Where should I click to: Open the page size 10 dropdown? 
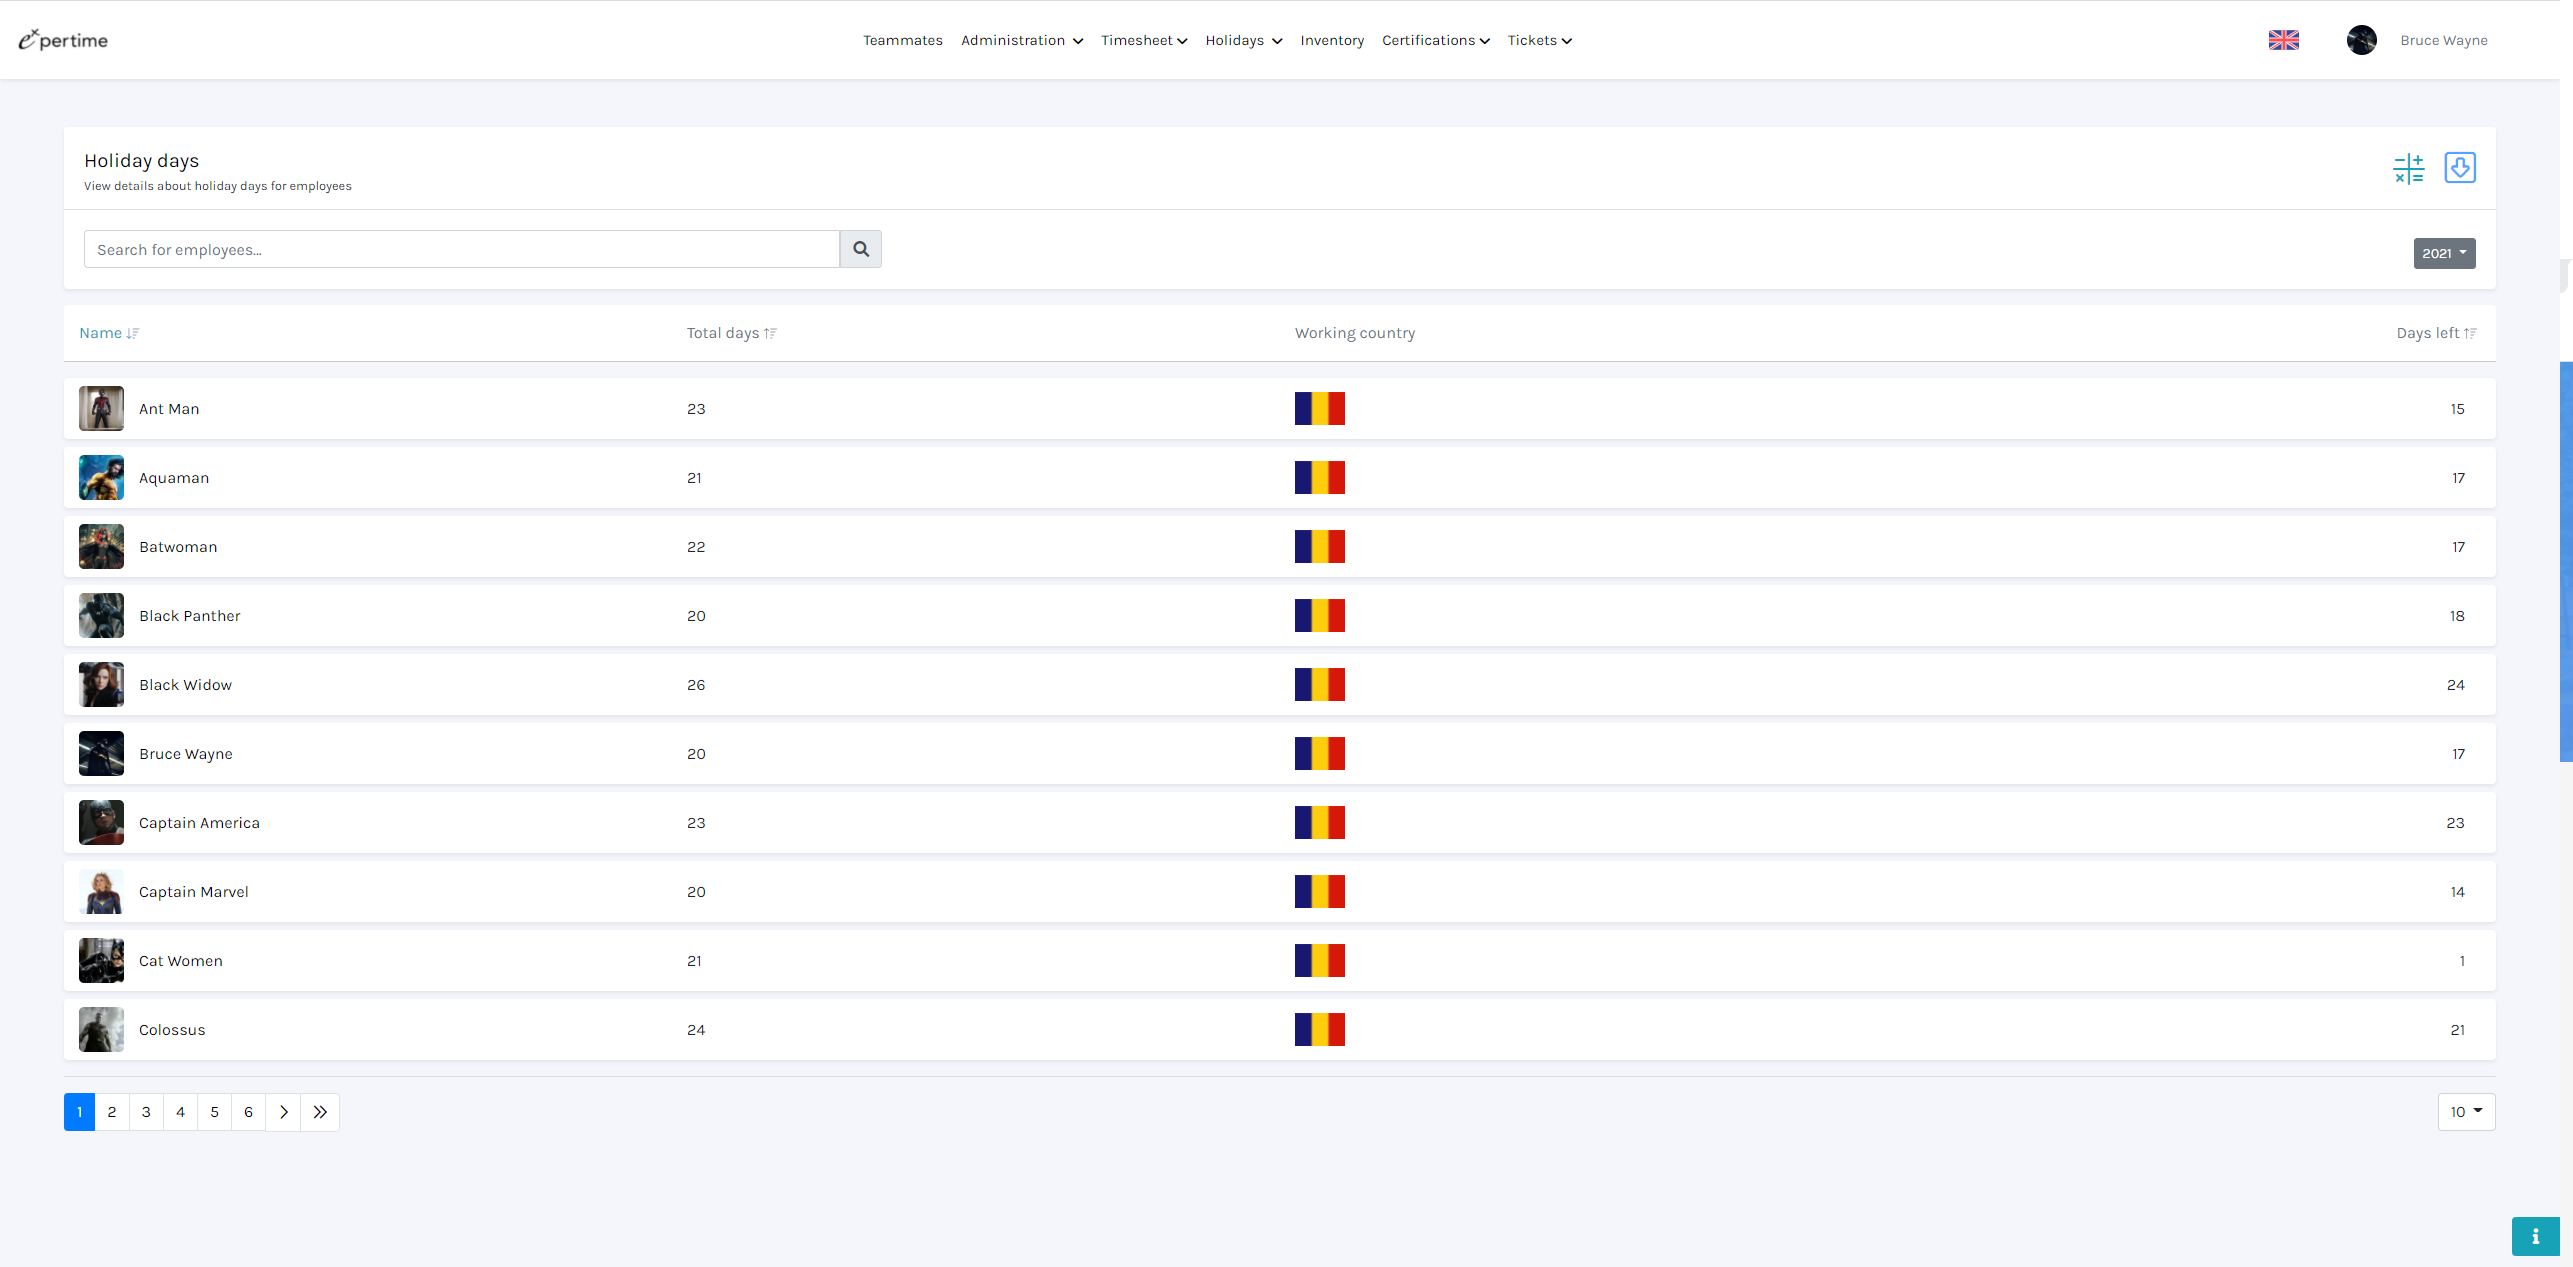(2466, 1112)
